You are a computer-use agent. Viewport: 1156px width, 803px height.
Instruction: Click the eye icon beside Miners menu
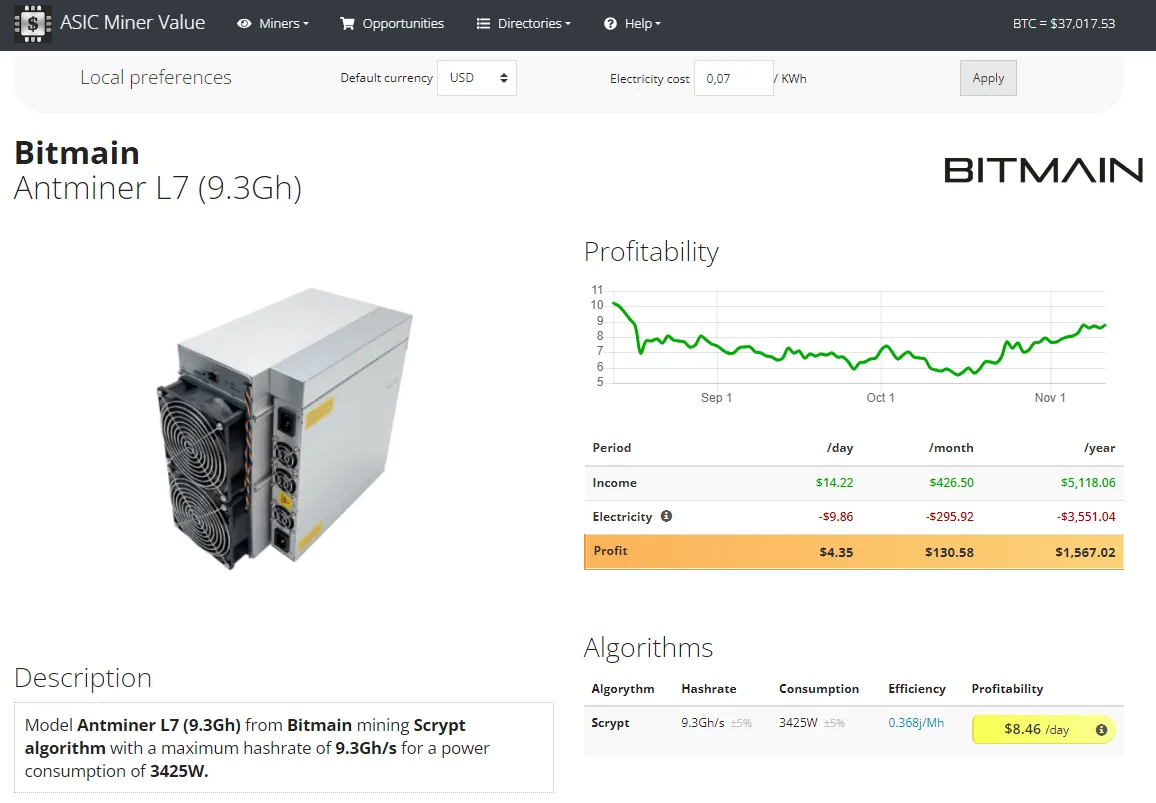pos(243,23)
